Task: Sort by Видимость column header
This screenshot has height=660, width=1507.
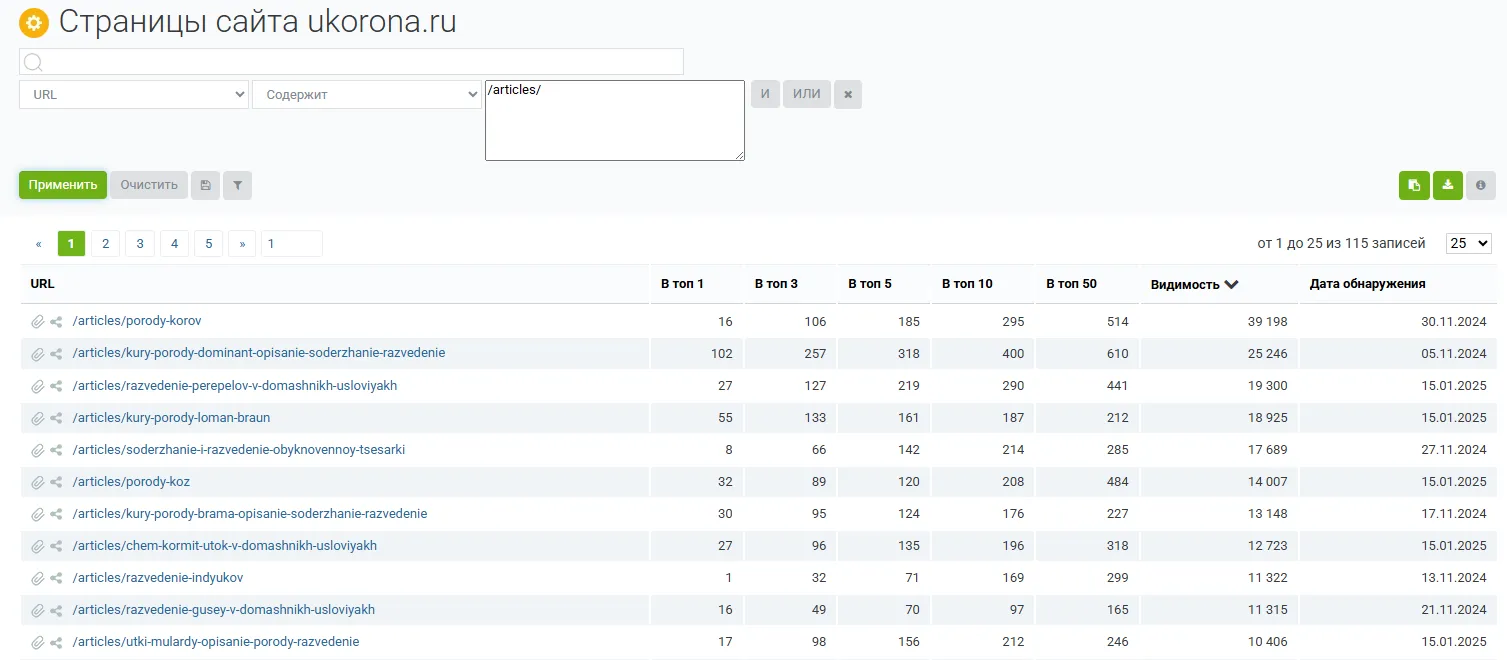Action: (1194, 284)
